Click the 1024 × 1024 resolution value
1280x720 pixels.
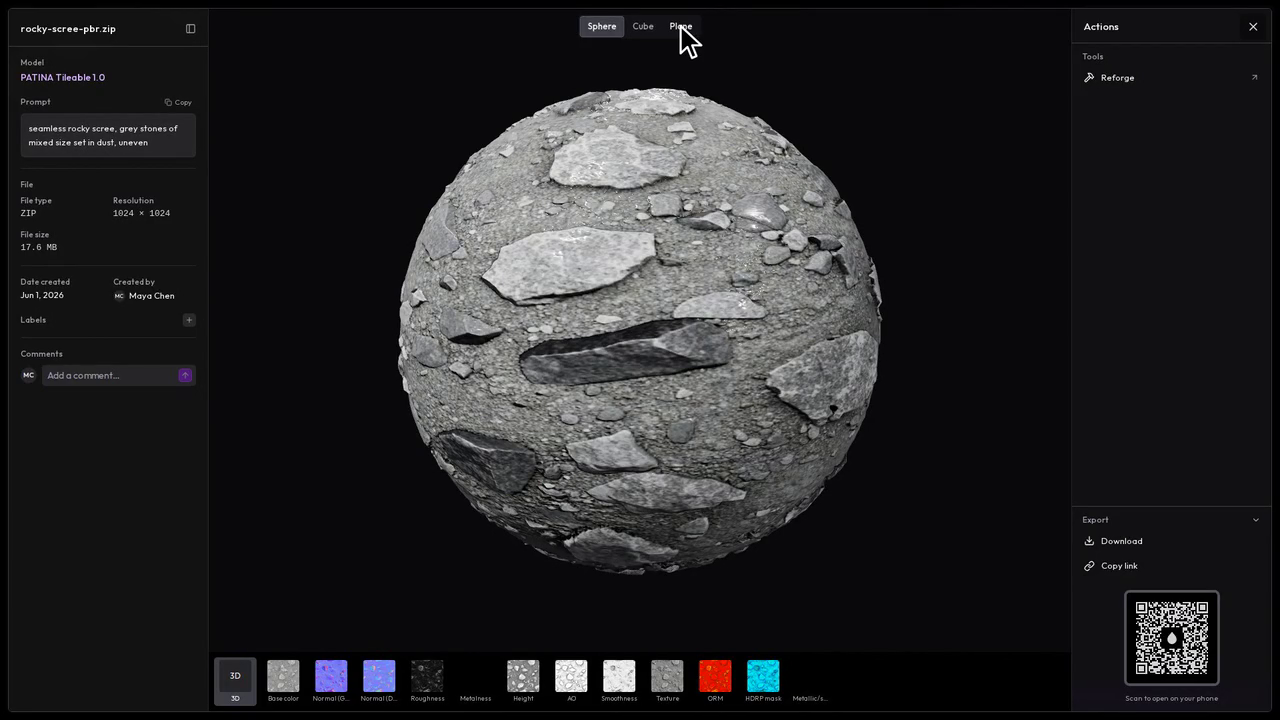coord(141,213)
